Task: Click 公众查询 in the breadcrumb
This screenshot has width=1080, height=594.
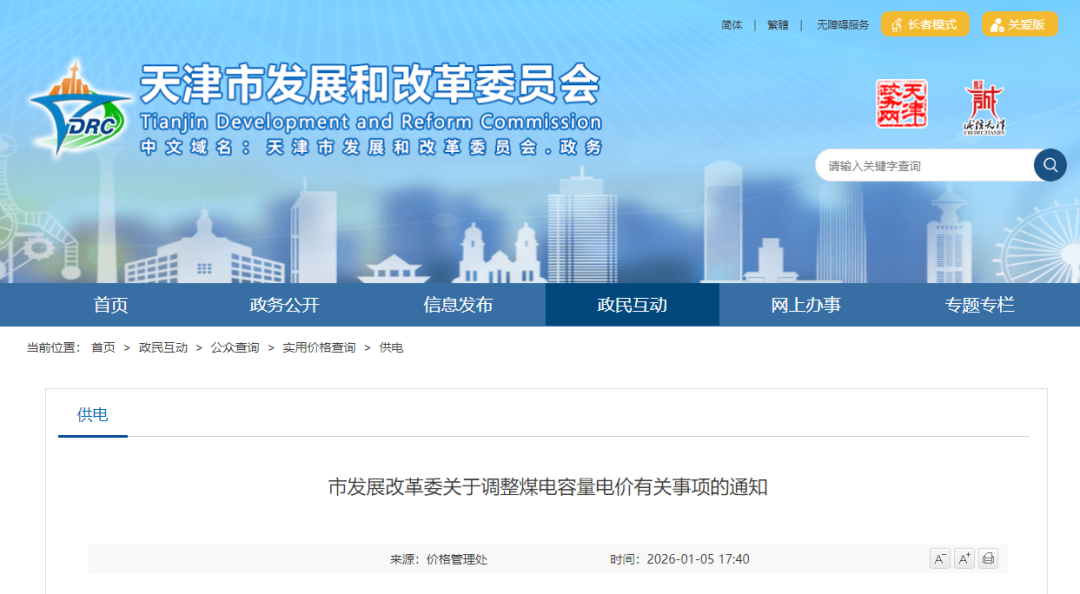Action: coord(235,348)
